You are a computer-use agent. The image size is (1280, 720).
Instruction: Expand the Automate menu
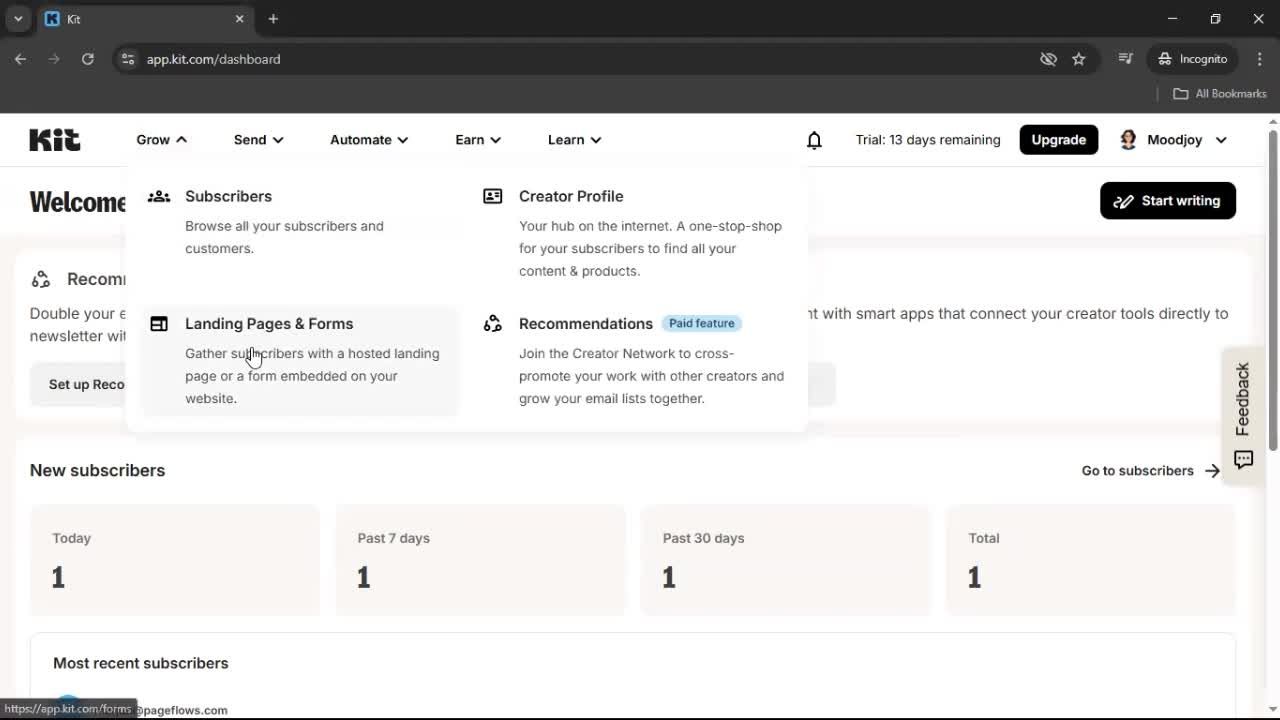pos(368,140)
